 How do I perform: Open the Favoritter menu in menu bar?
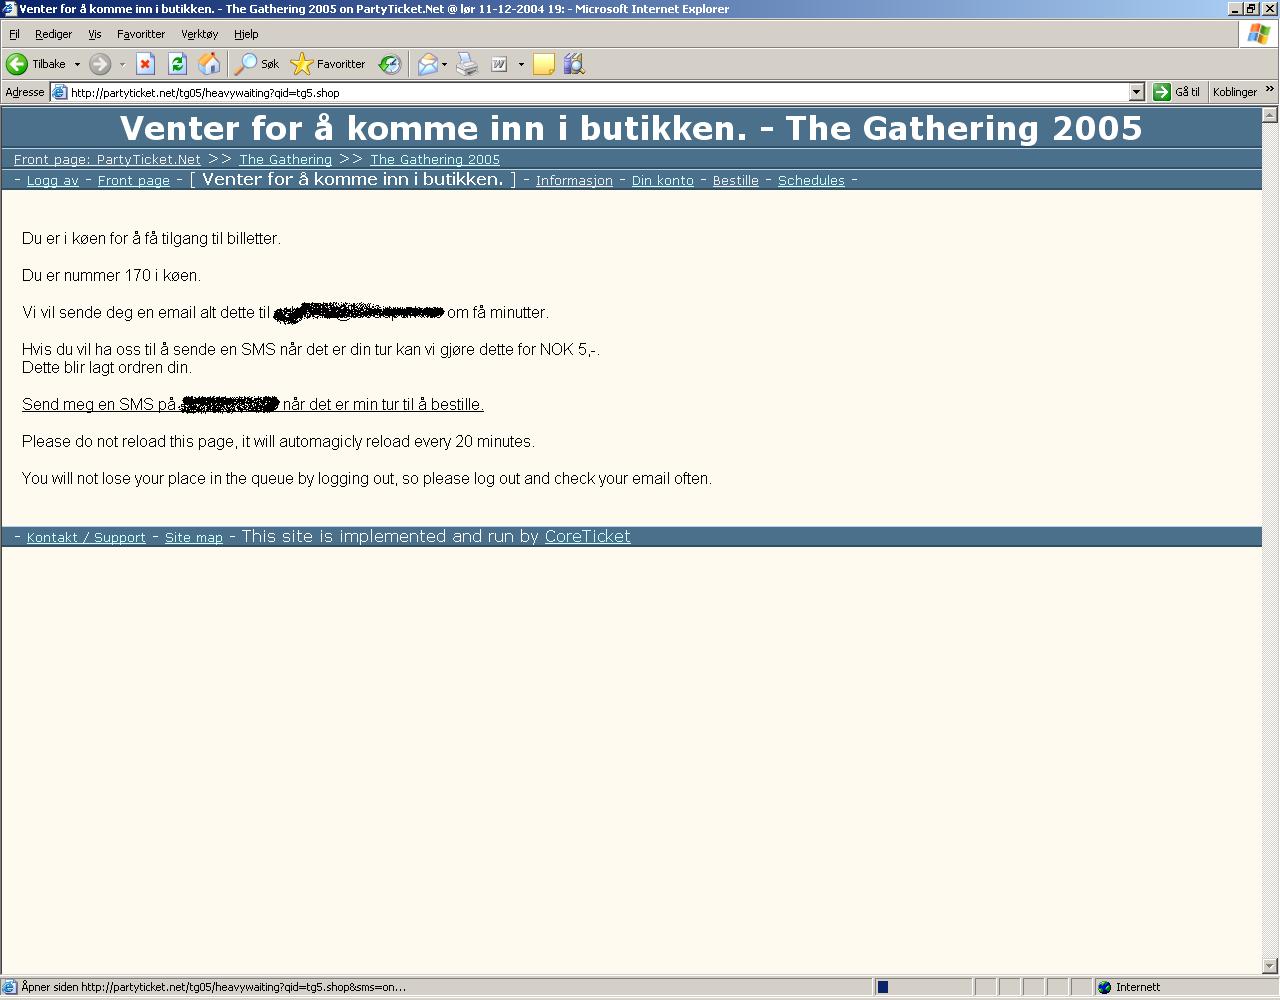tap(140, 34)
